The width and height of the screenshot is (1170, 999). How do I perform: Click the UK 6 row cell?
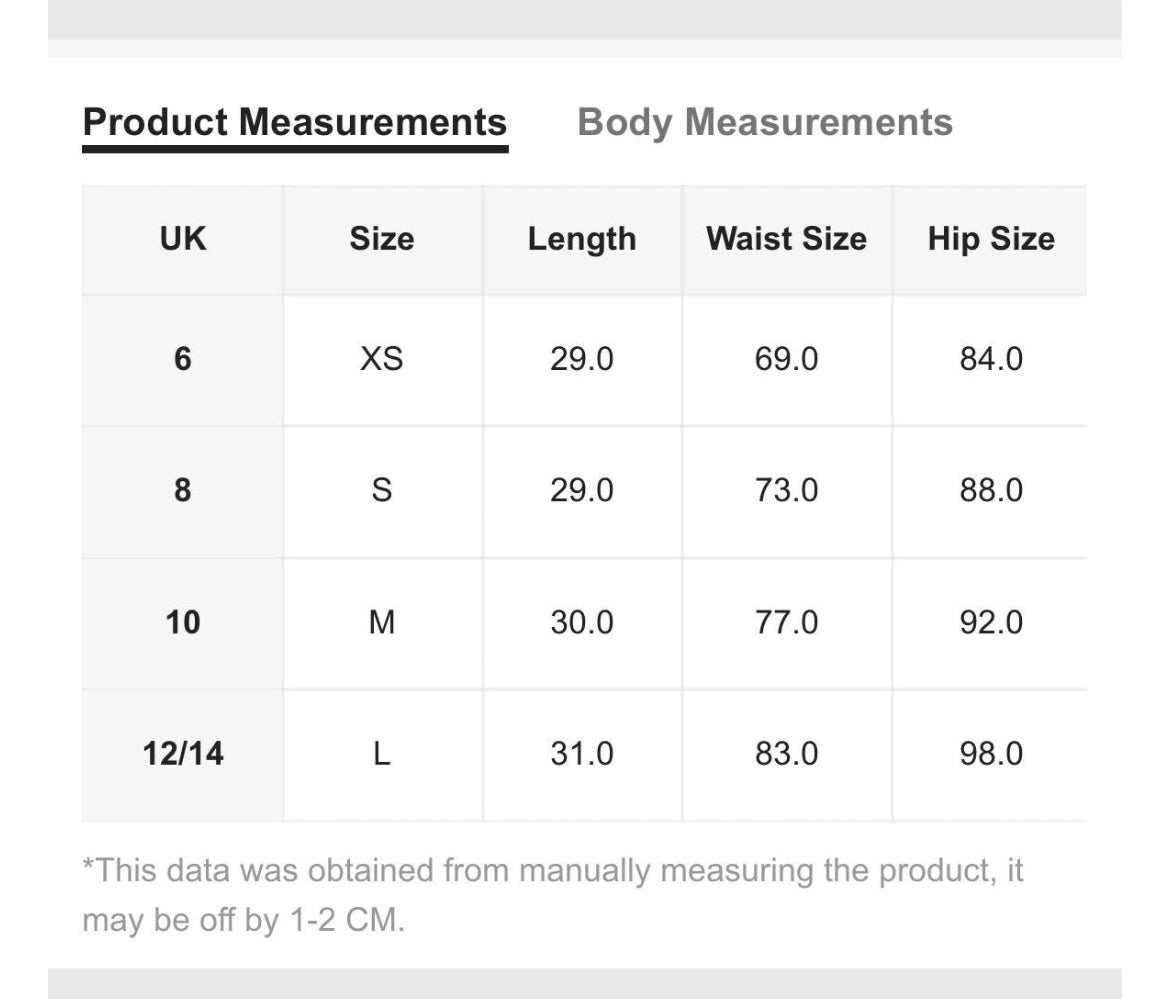[x=183, y=359]
